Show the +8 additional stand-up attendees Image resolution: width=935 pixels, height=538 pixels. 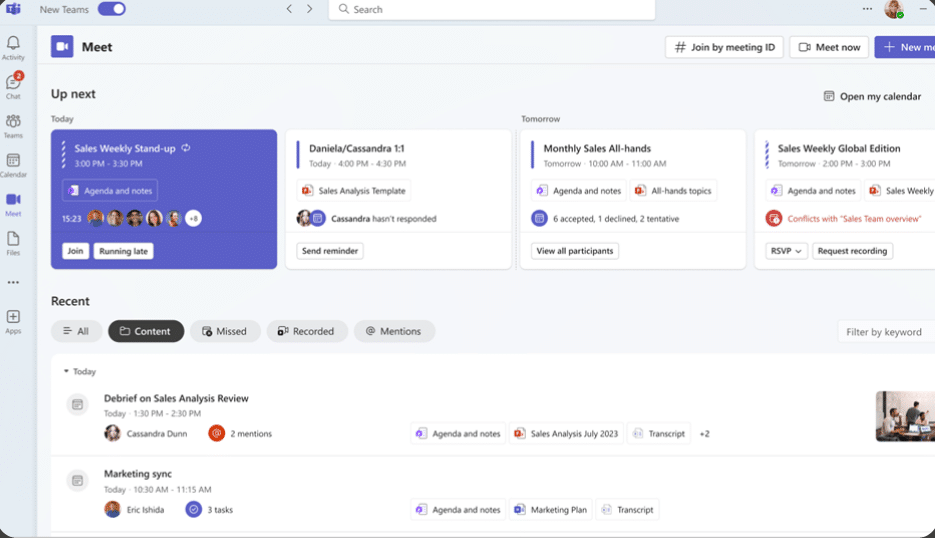click(x=193, y=218)
